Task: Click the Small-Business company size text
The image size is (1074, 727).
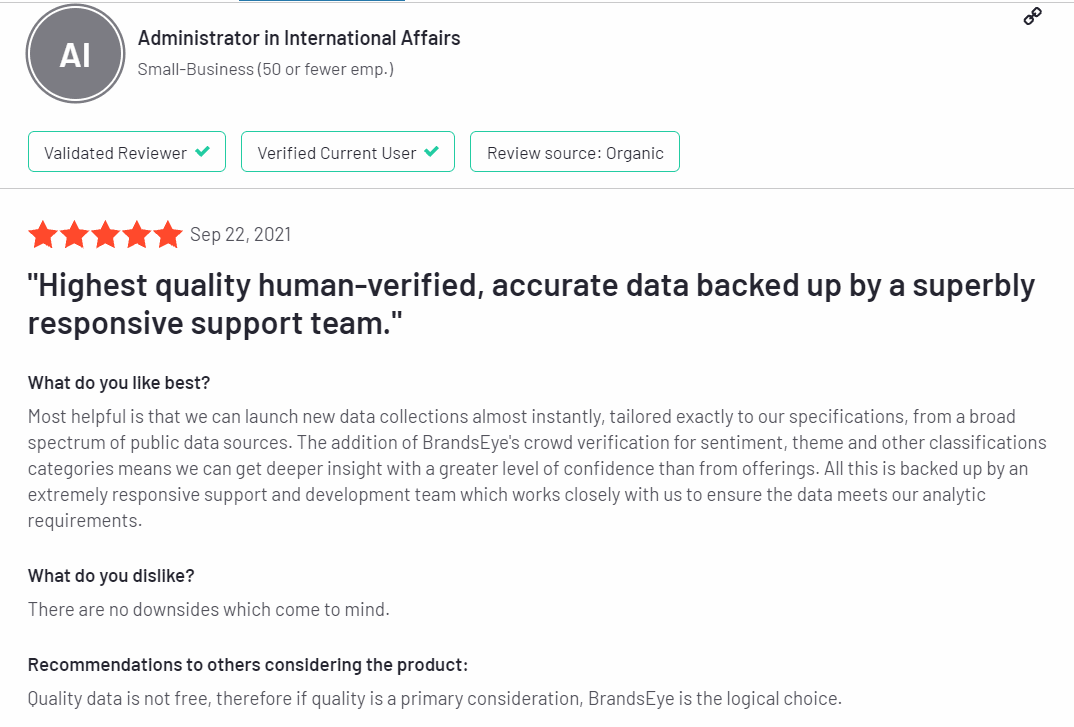Action: click(x=266, y=69)
